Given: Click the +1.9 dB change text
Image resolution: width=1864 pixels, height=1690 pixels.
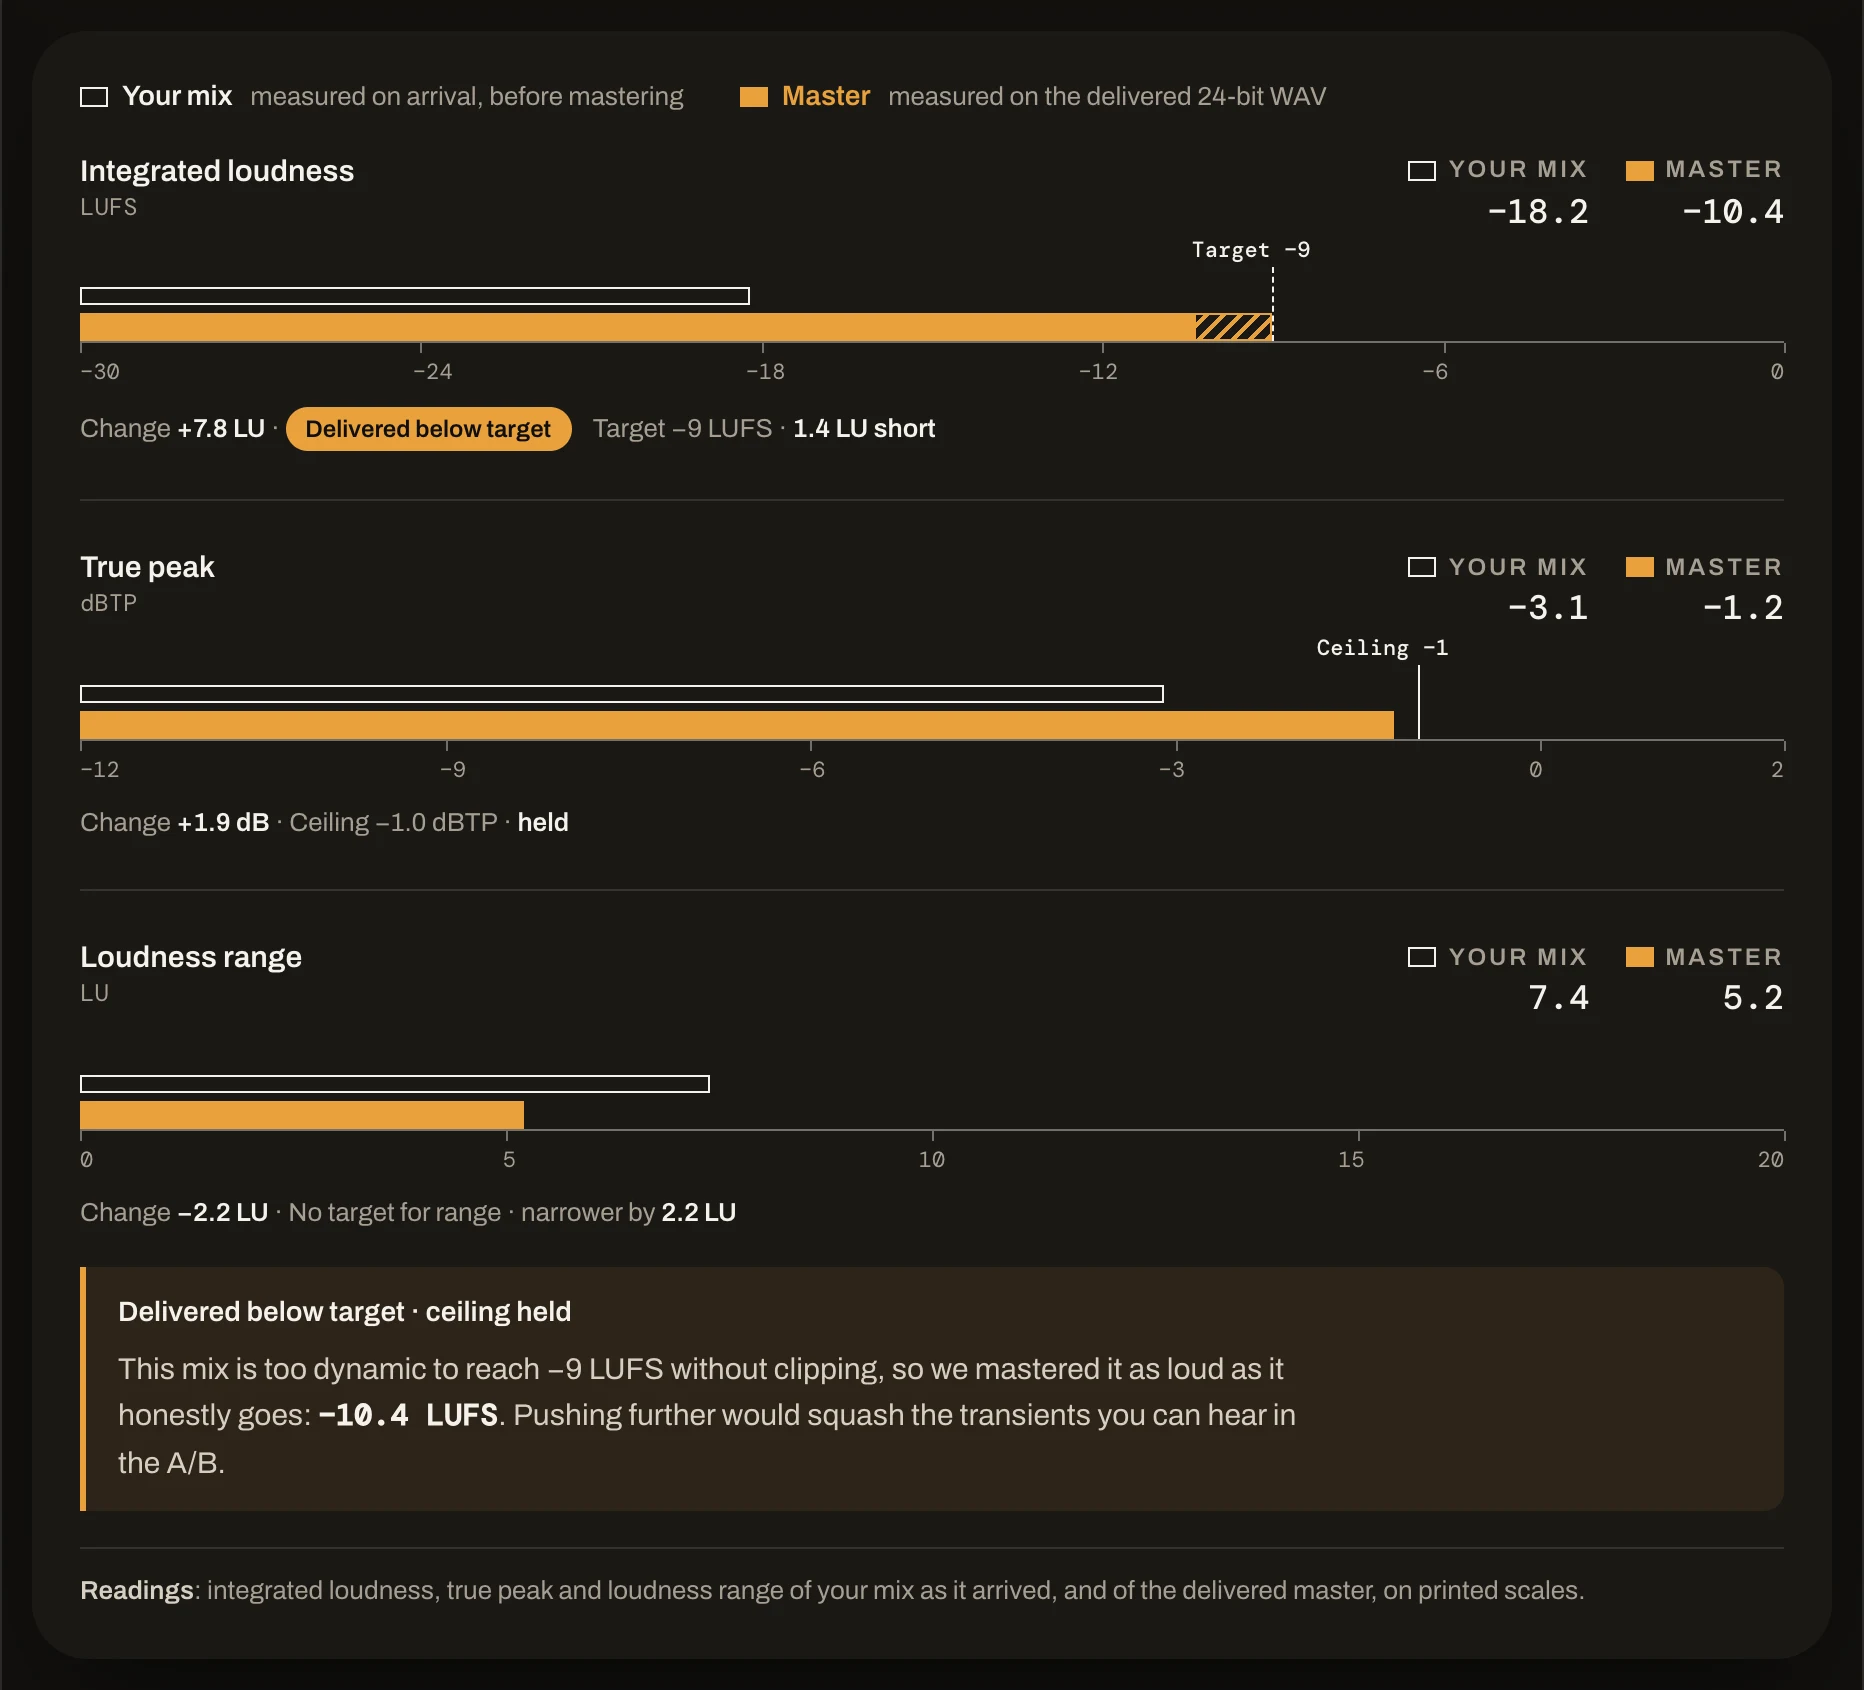Looking at the screenshot, I should click(x=223, y=823).
